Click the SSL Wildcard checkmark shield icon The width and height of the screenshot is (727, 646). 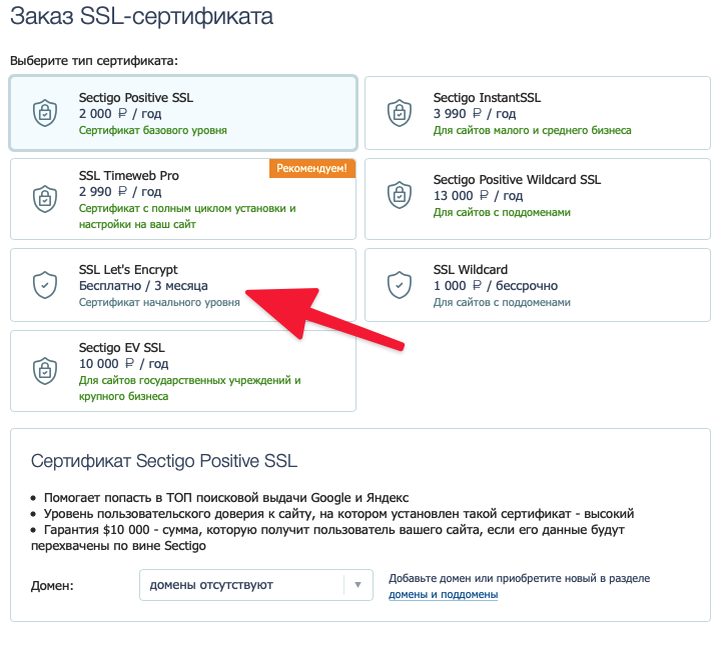[399, 285]
